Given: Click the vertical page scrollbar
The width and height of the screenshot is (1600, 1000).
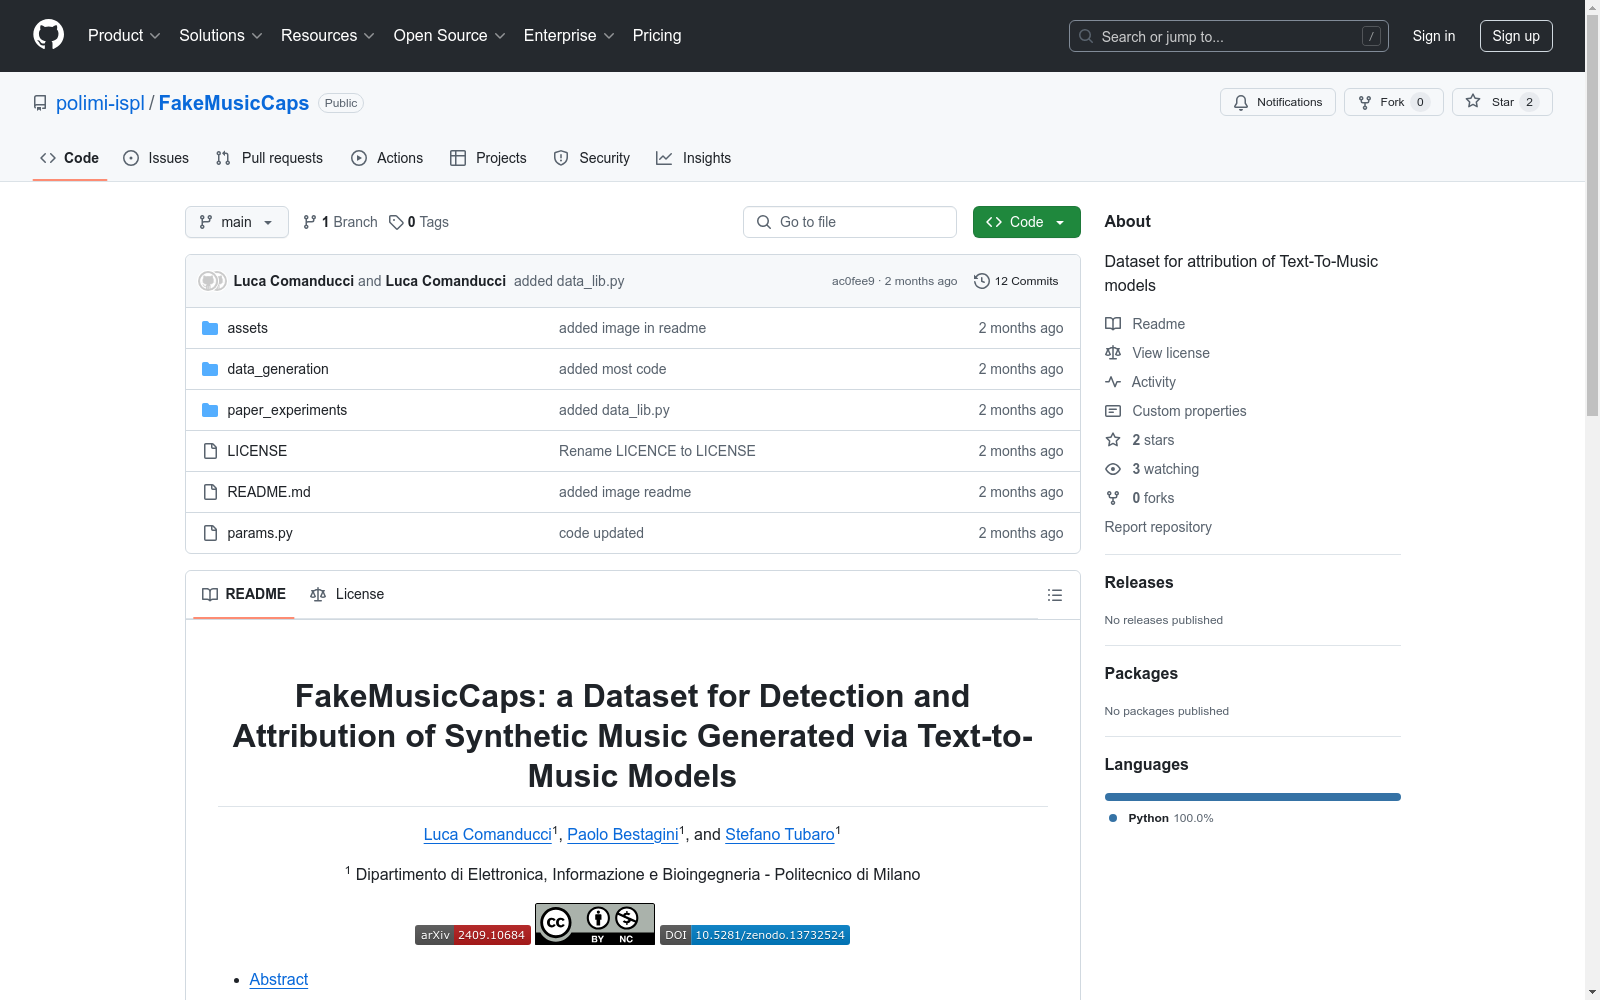Looking at the screenshot, I should click(1593, 215).
